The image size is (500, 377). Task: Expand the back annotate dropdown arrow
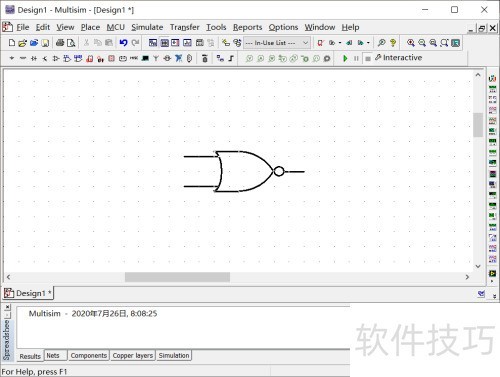[x=340, y=43]
